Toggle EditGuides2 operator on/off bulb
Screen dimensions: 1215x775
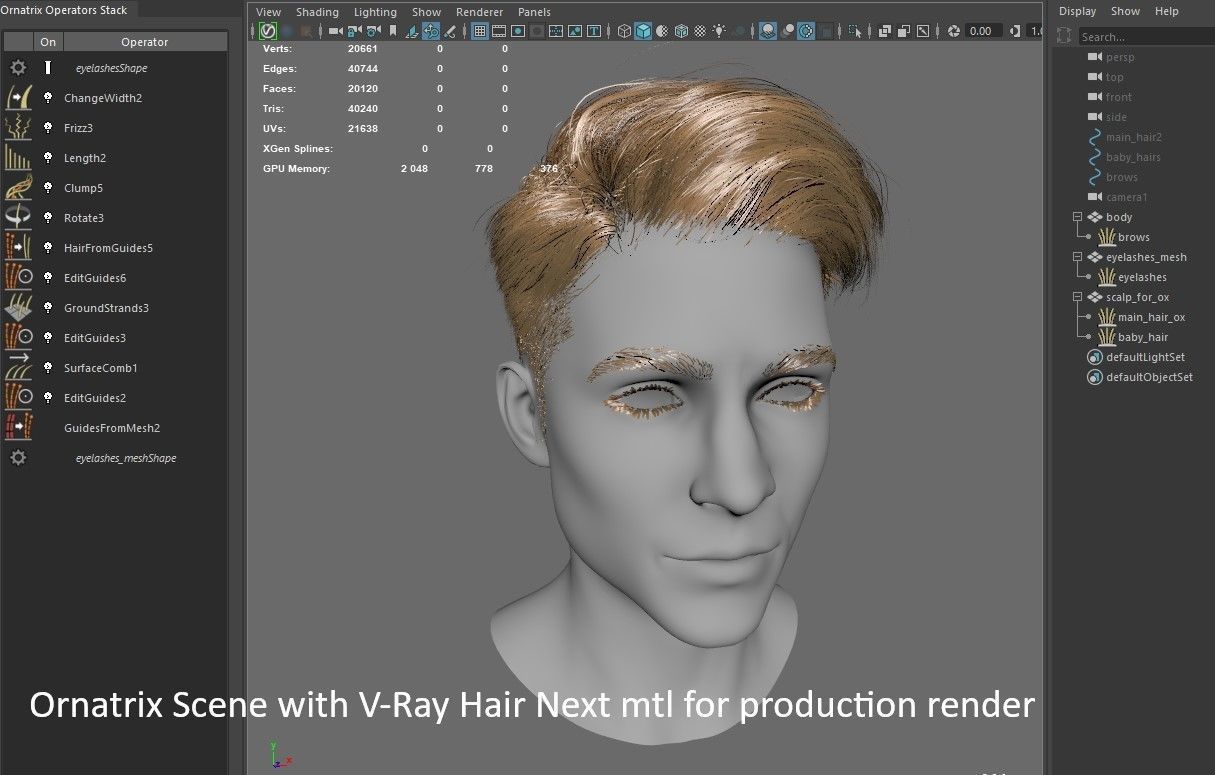47,398
